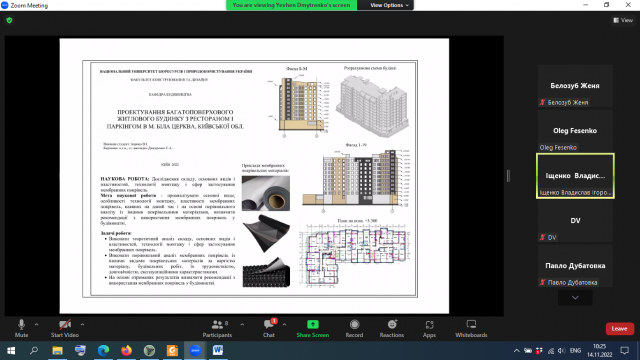Show more participants with down chevron
The width and height of the screenshot is (640, 360).
point(575,298)
